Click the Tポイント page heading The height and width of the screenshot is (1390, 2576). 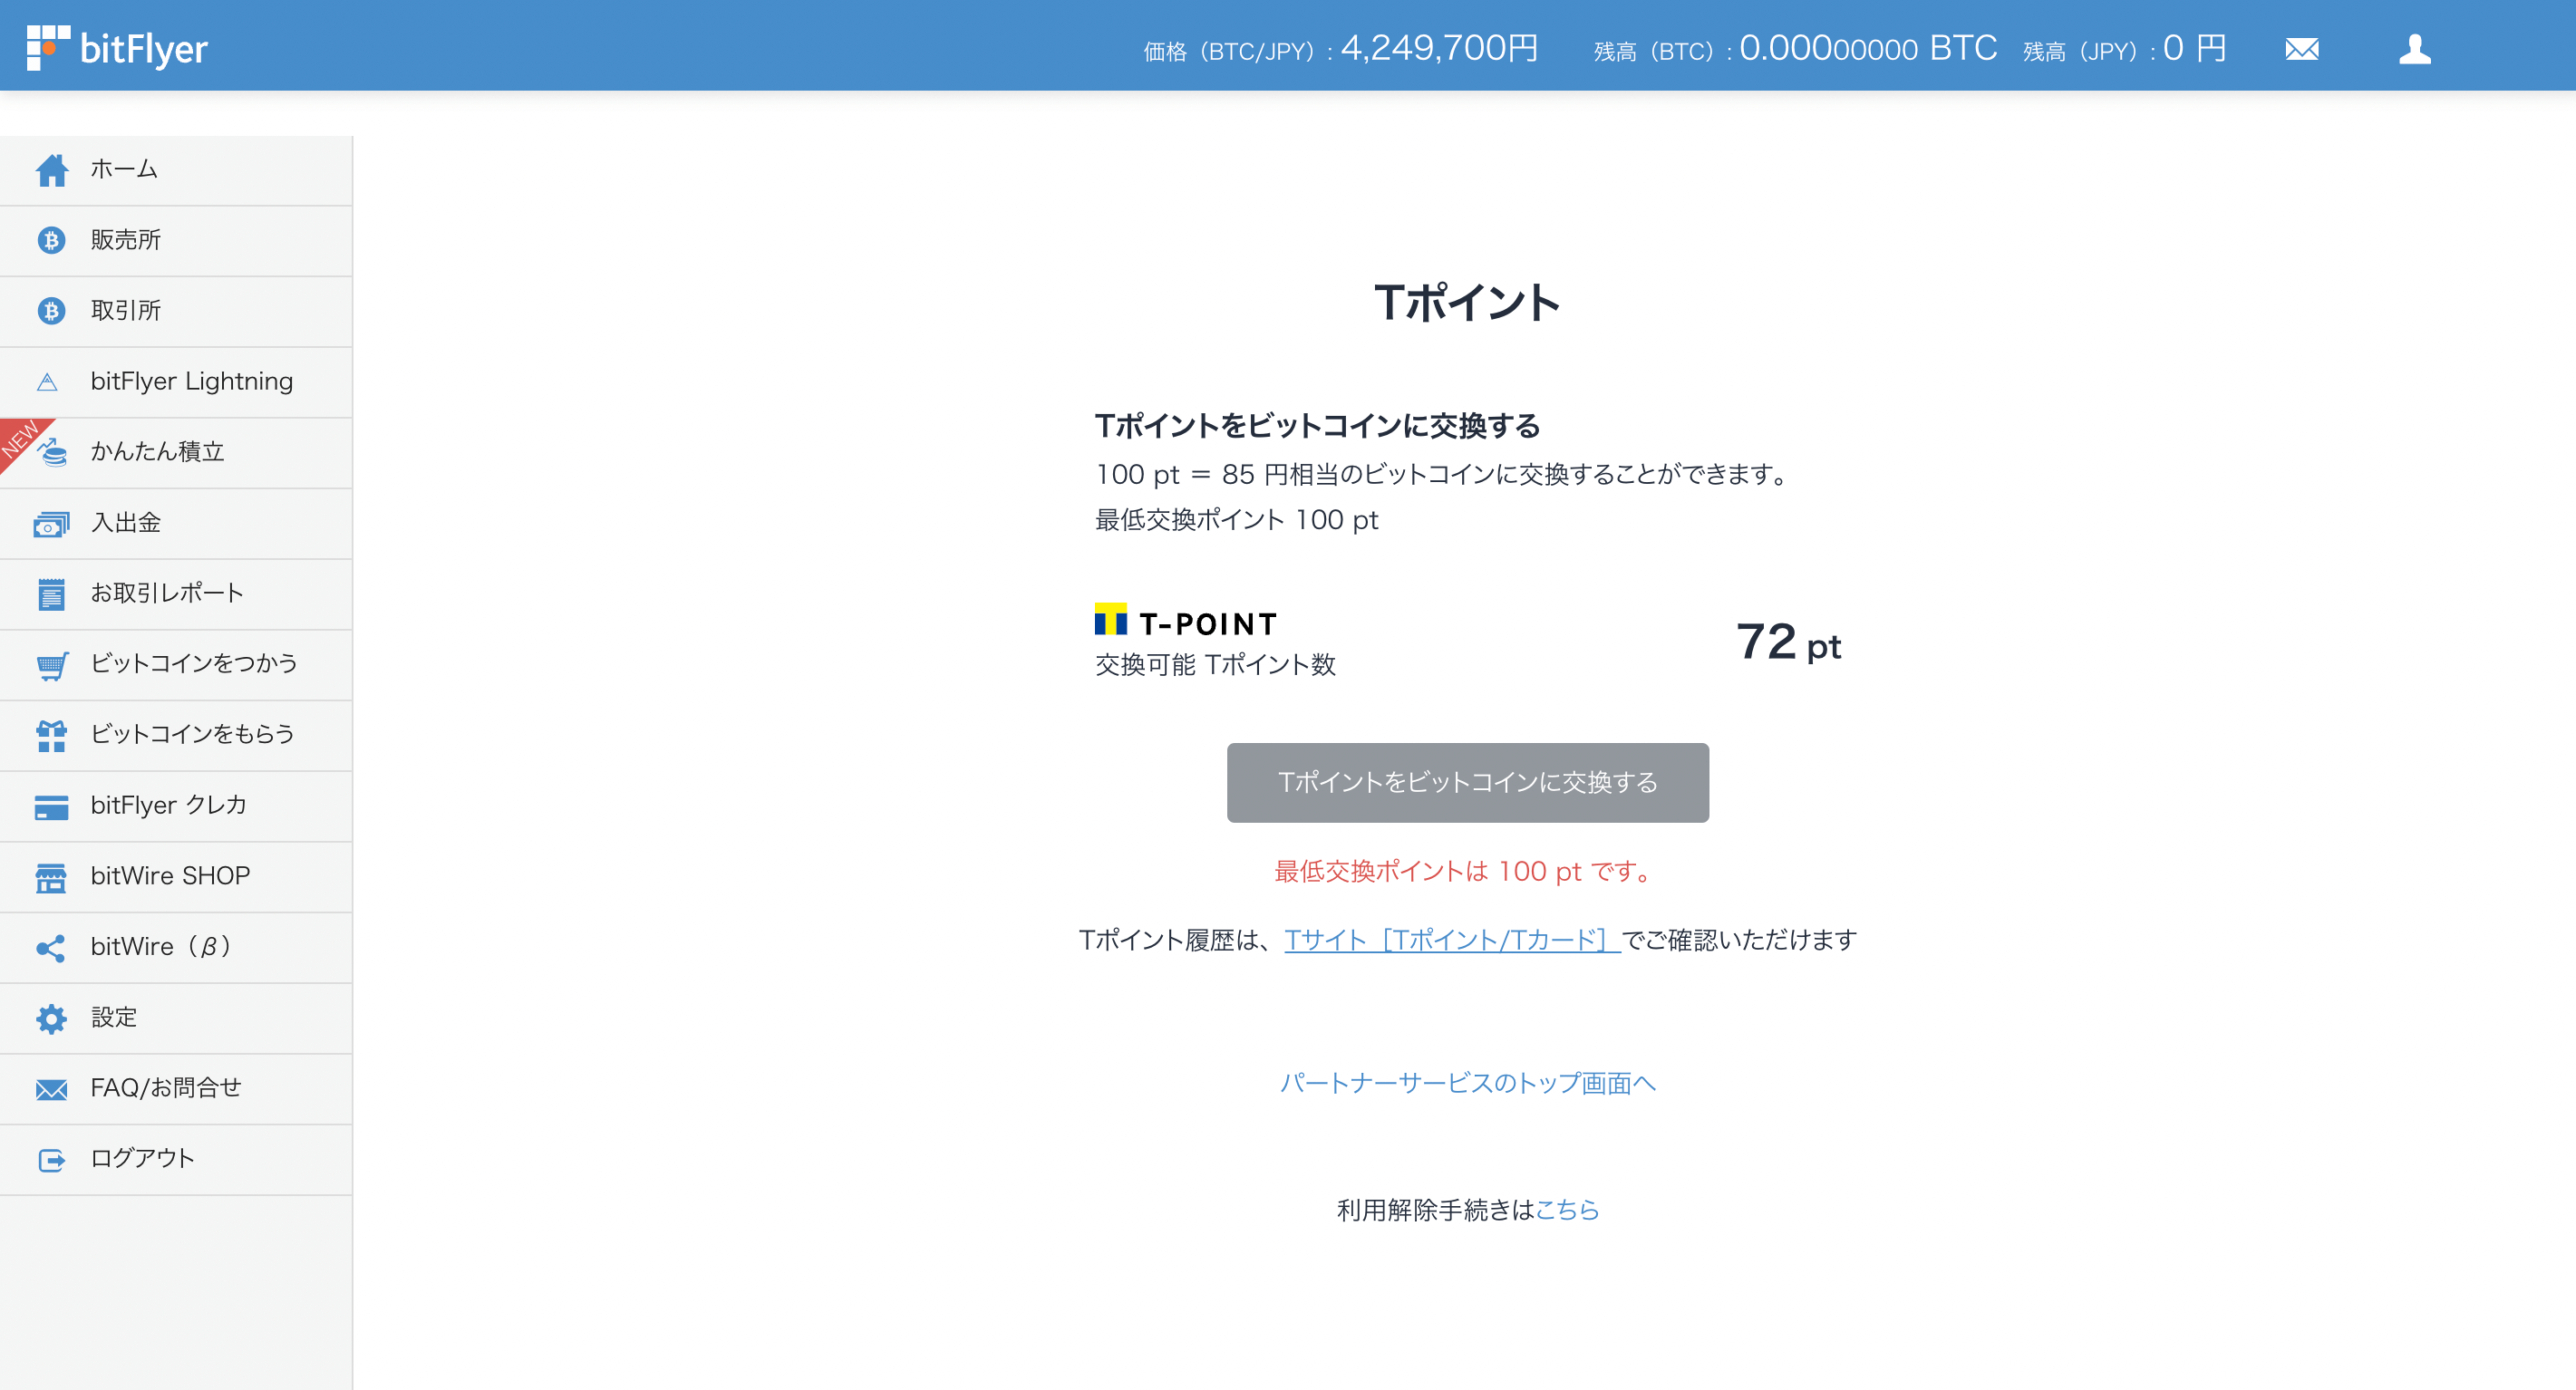point(1467,303)
